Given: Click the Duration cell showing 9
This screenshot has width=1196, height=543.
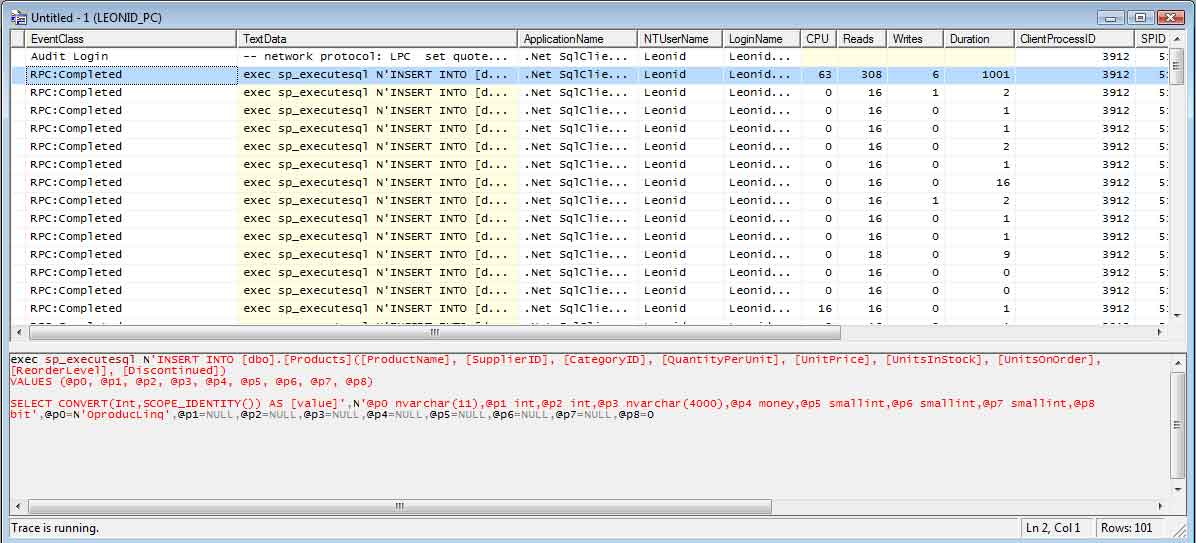Looking at the screenshot, I should (979, 255).
